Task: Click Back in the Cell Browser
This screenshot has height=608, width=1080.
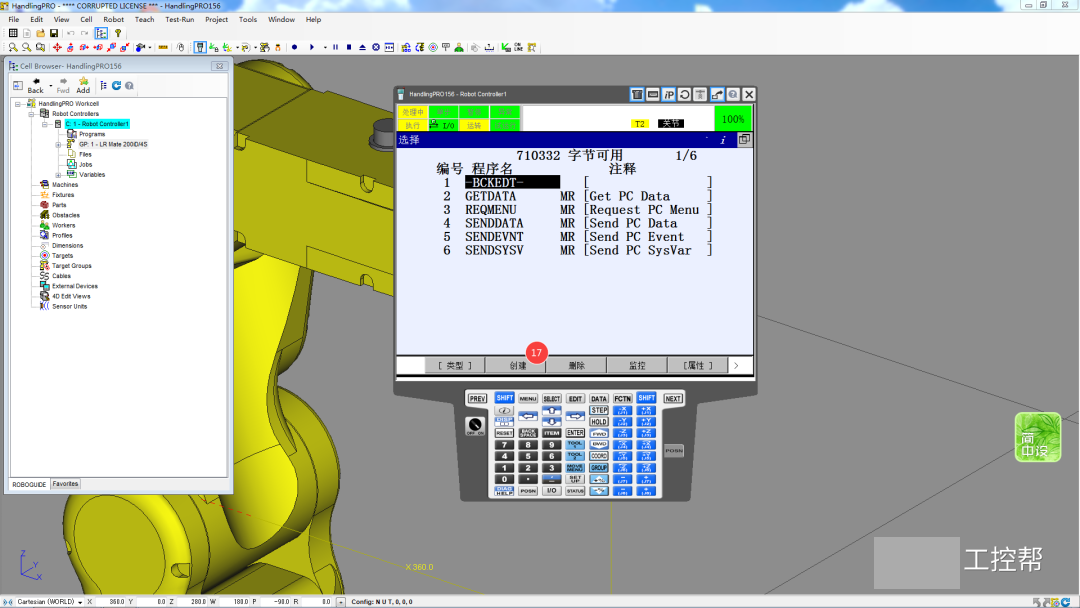Action: click(x=35, y=85)
